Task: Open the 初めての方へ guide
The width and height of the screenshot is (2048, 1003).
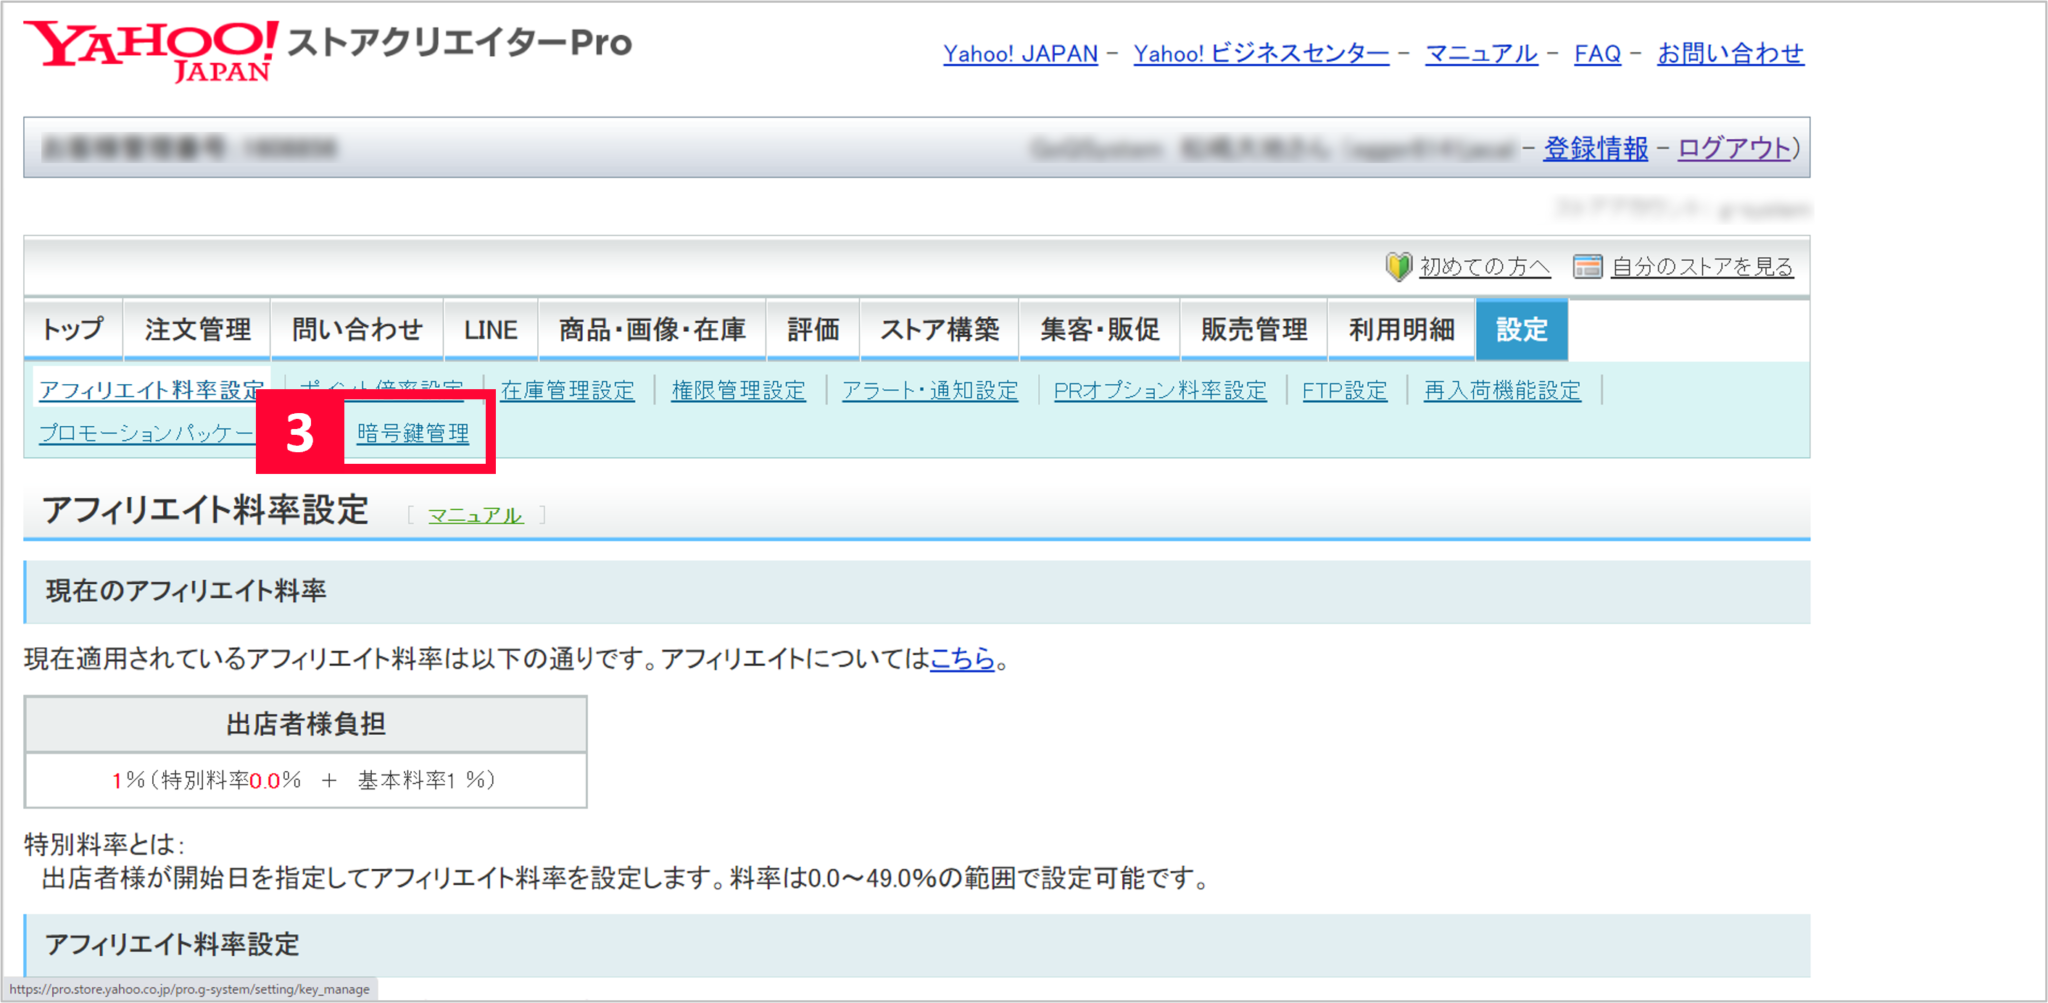Action: click(x=1483, y=266)
